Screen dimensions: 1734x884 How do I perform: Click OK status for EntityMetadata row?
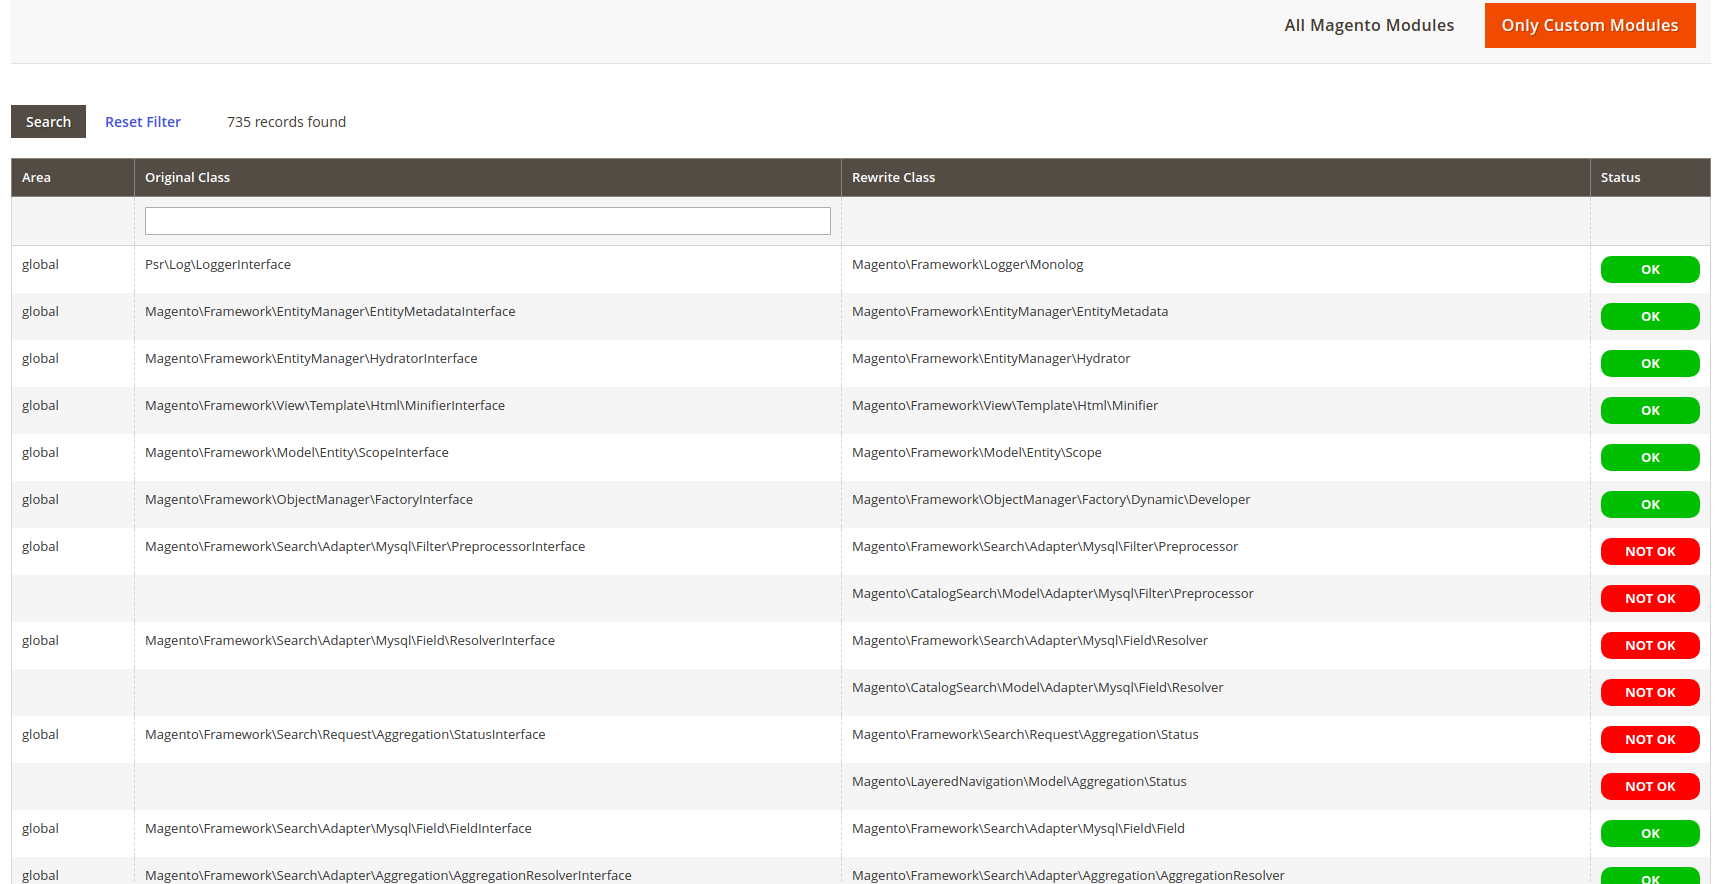pyautogui.click(x=1650, y=317)
